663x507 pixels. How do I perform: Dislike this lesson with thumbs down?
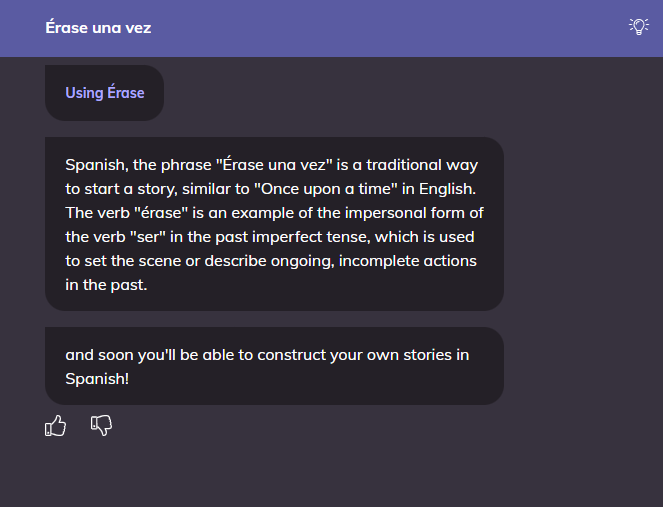(x=102, y=426)
